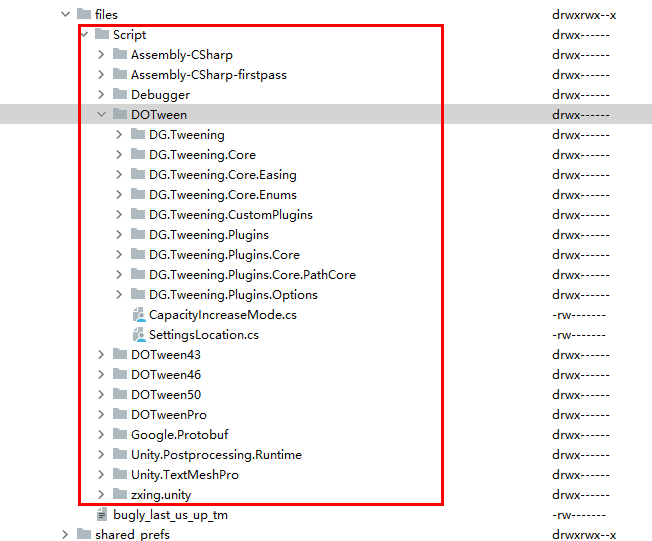Image resolution: width=652 pixels, height=541 pixels.
Task: Expand the DG.Tweening.Core.Enums chevron
Action: (x=119, y=194)
